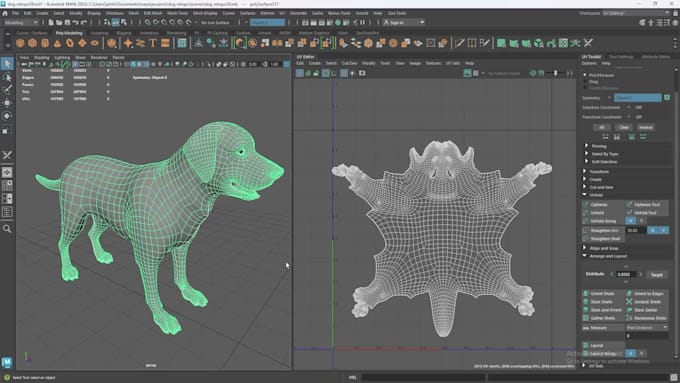Click the Unstack Shells icon in the UV Toolkit
Image resolution: width=680 pixels, height=383 pixels.
[x=629, y=302]
